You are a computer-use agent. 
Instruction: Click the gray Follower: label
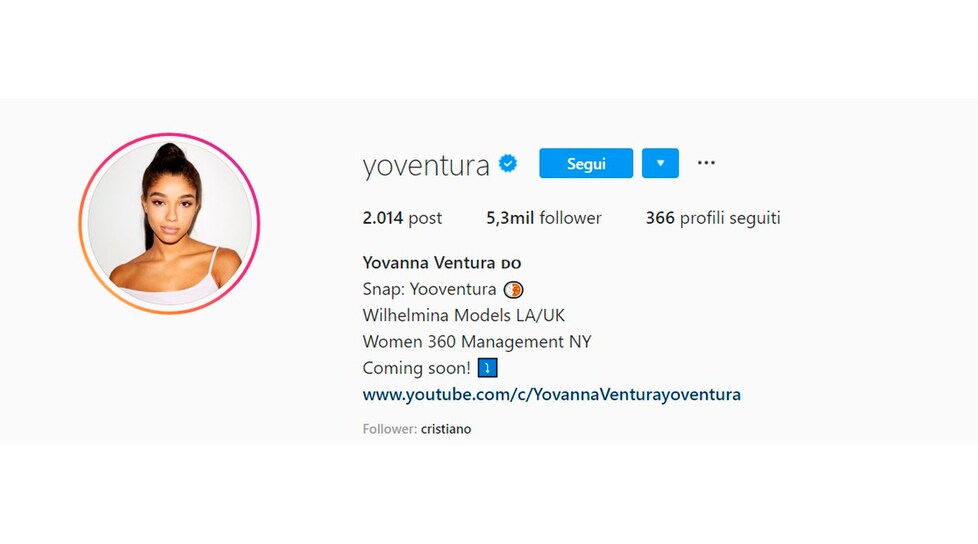click(x=390, y=429)
